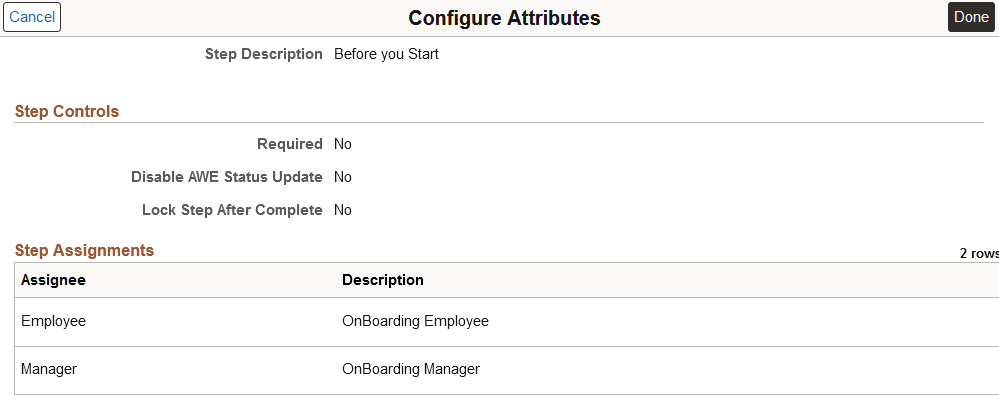Image resolution: width=999 pixels, height=408 pixels.
Task: Select the Configure Attributes page title
Action: (x=504, y=18)
